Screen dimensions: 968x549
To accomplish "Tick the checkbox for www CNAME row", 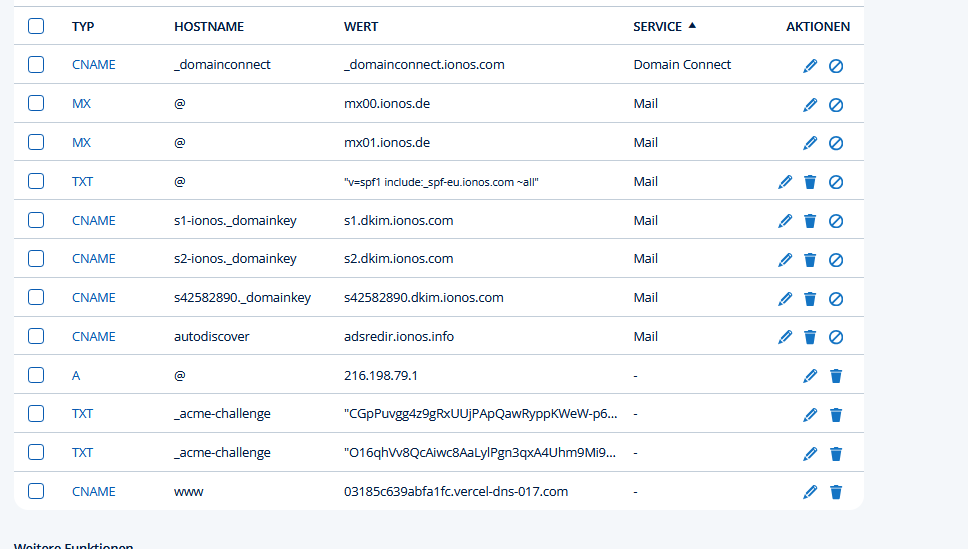I will coord(36,491).
